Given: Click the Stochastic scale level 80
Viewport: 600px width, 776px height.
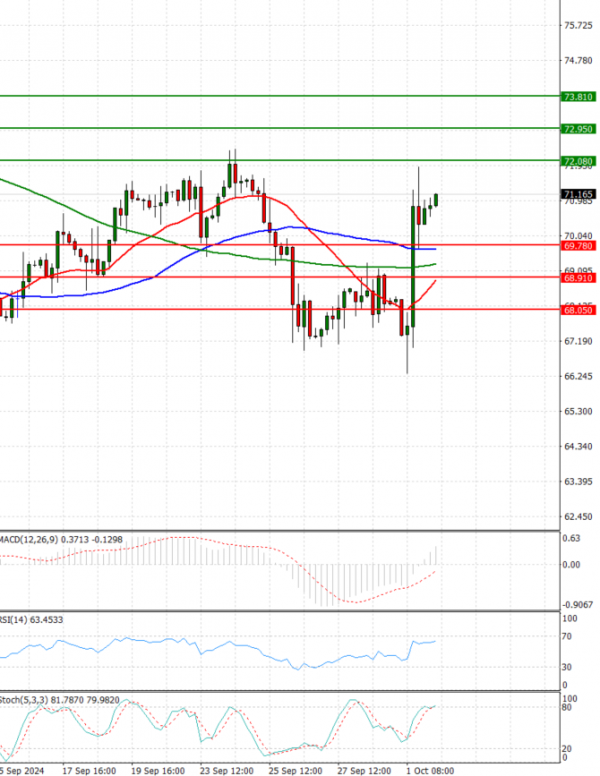Looking at the screenshot, I should click(x=568, y=708).
